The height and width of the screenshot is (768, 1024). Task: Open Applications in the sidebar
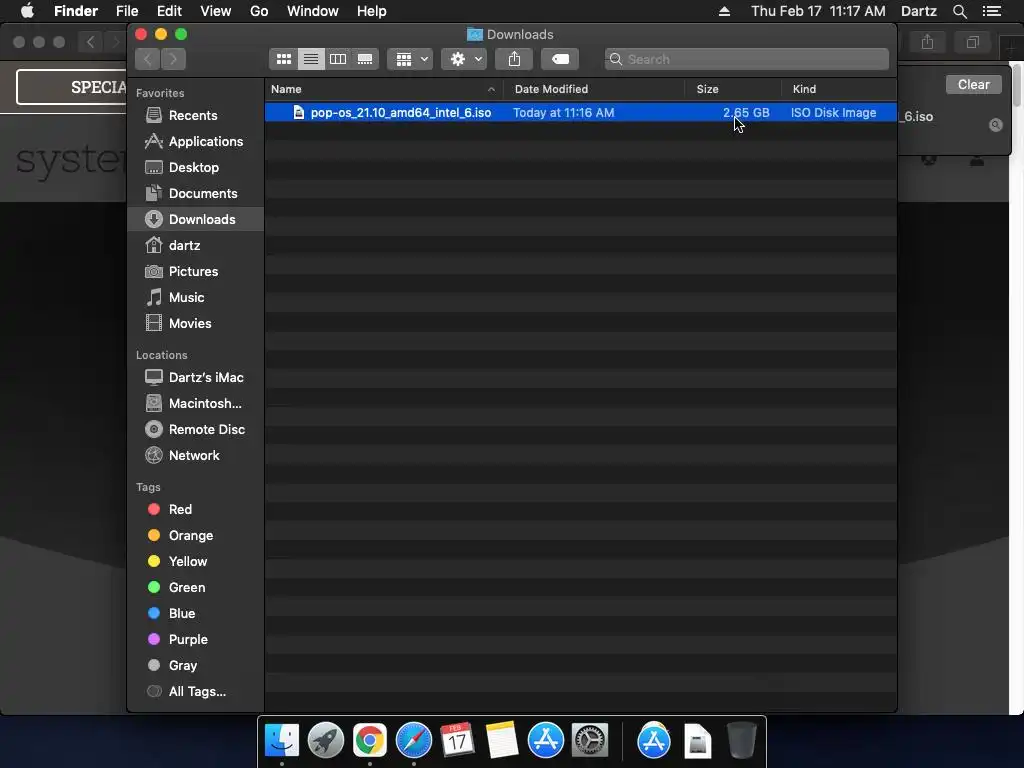click(x=194, y=142)
